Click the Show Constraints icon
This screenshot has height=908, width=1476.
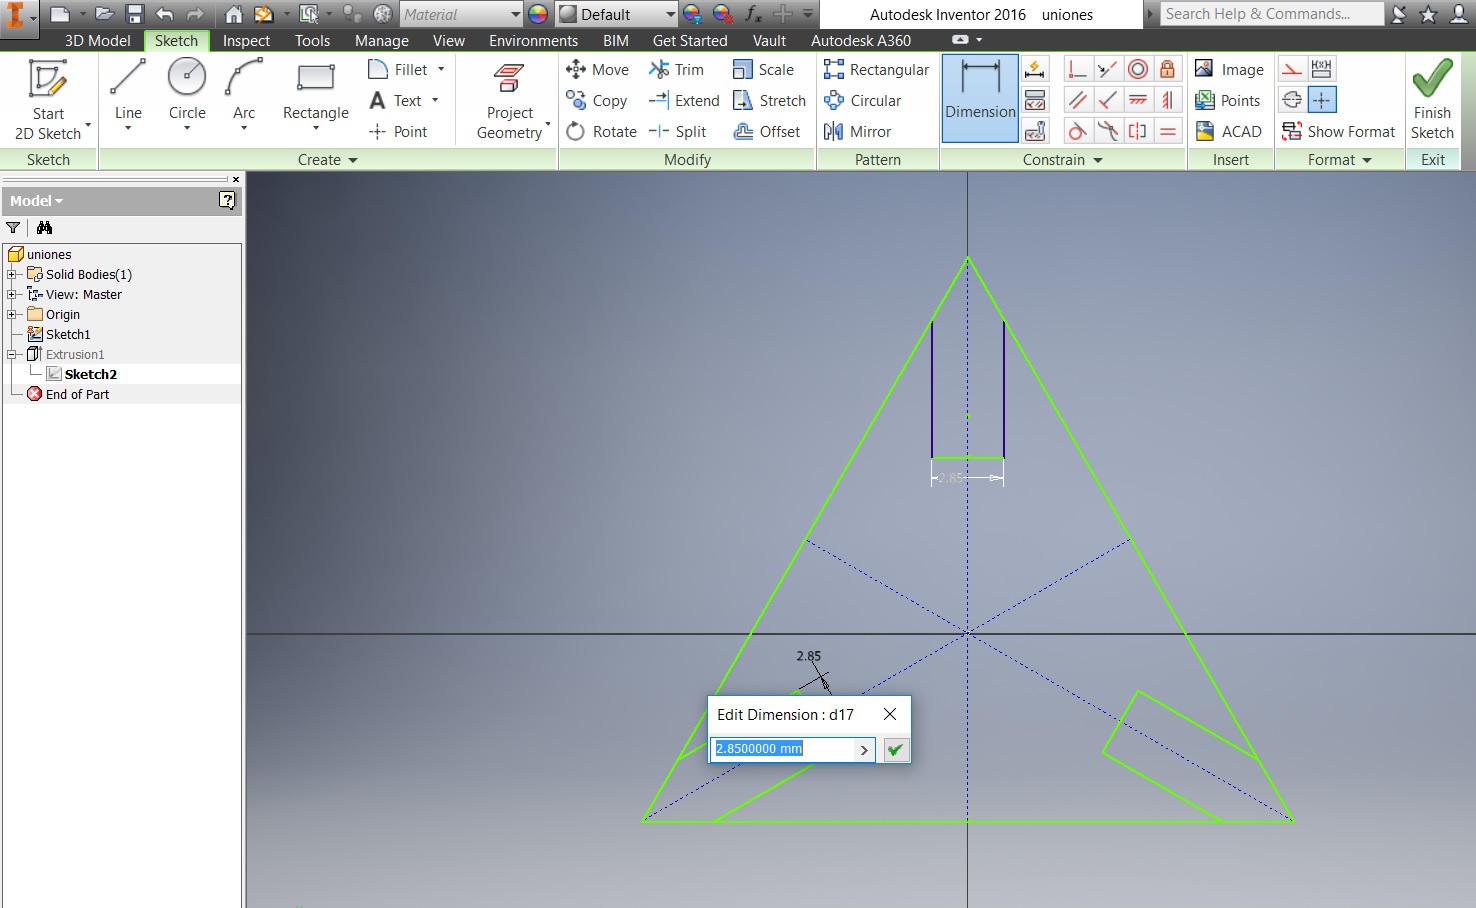(1035, 100)
